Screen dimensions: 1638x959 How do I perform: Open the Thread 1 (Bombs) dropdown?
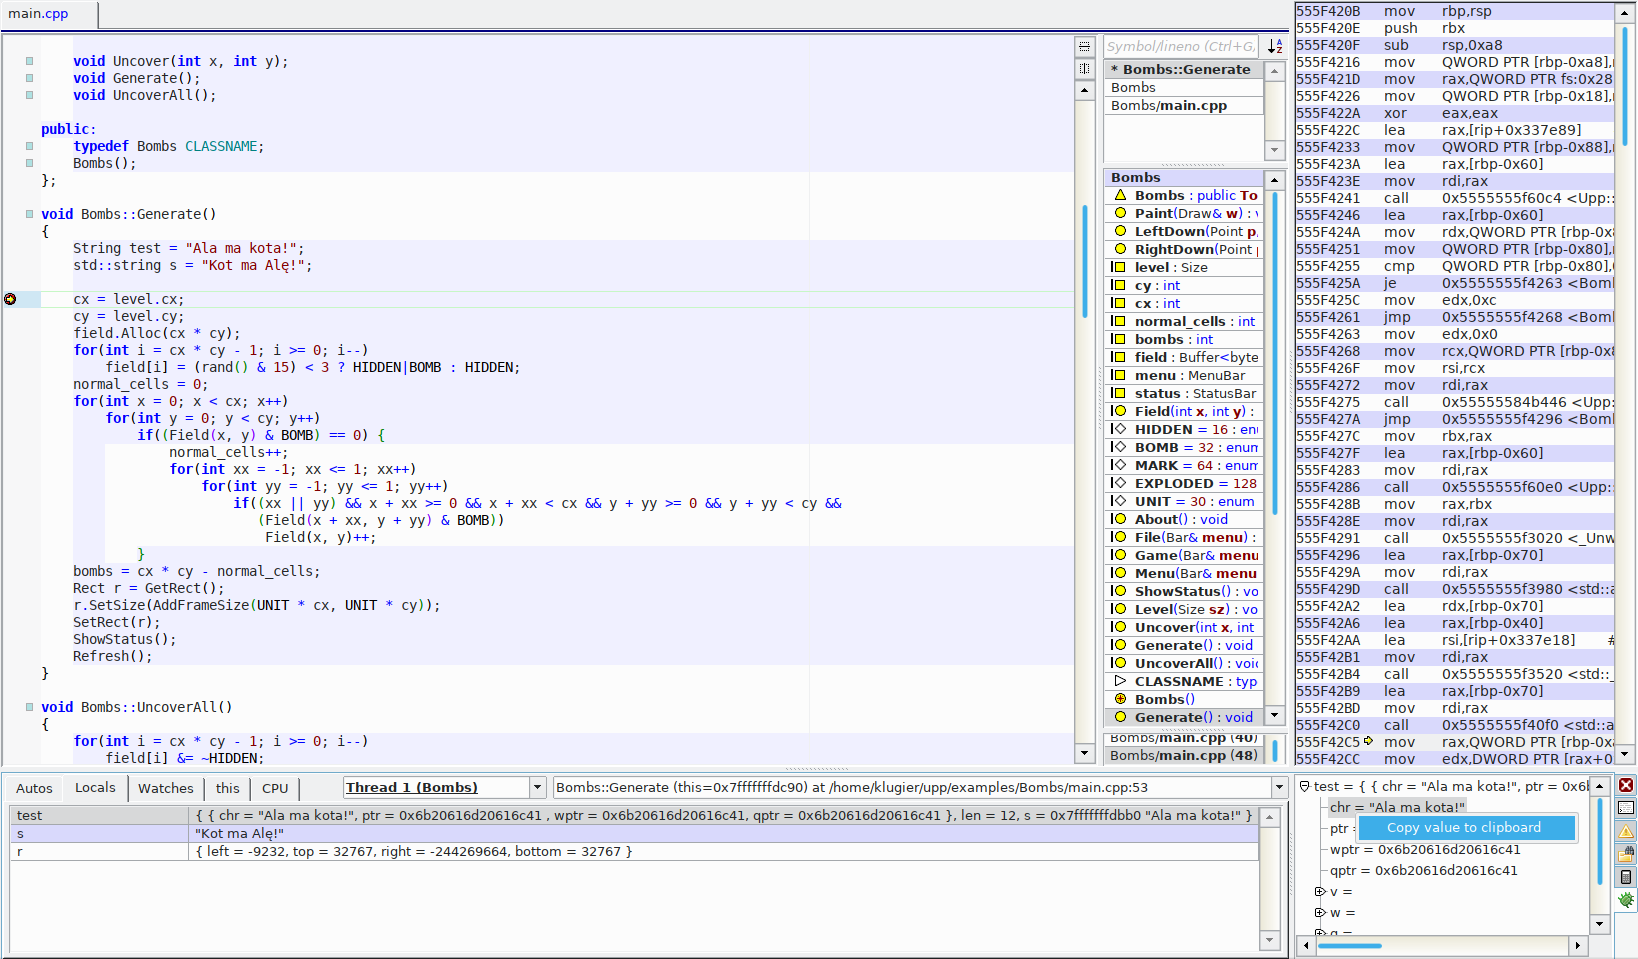point(537,788)
